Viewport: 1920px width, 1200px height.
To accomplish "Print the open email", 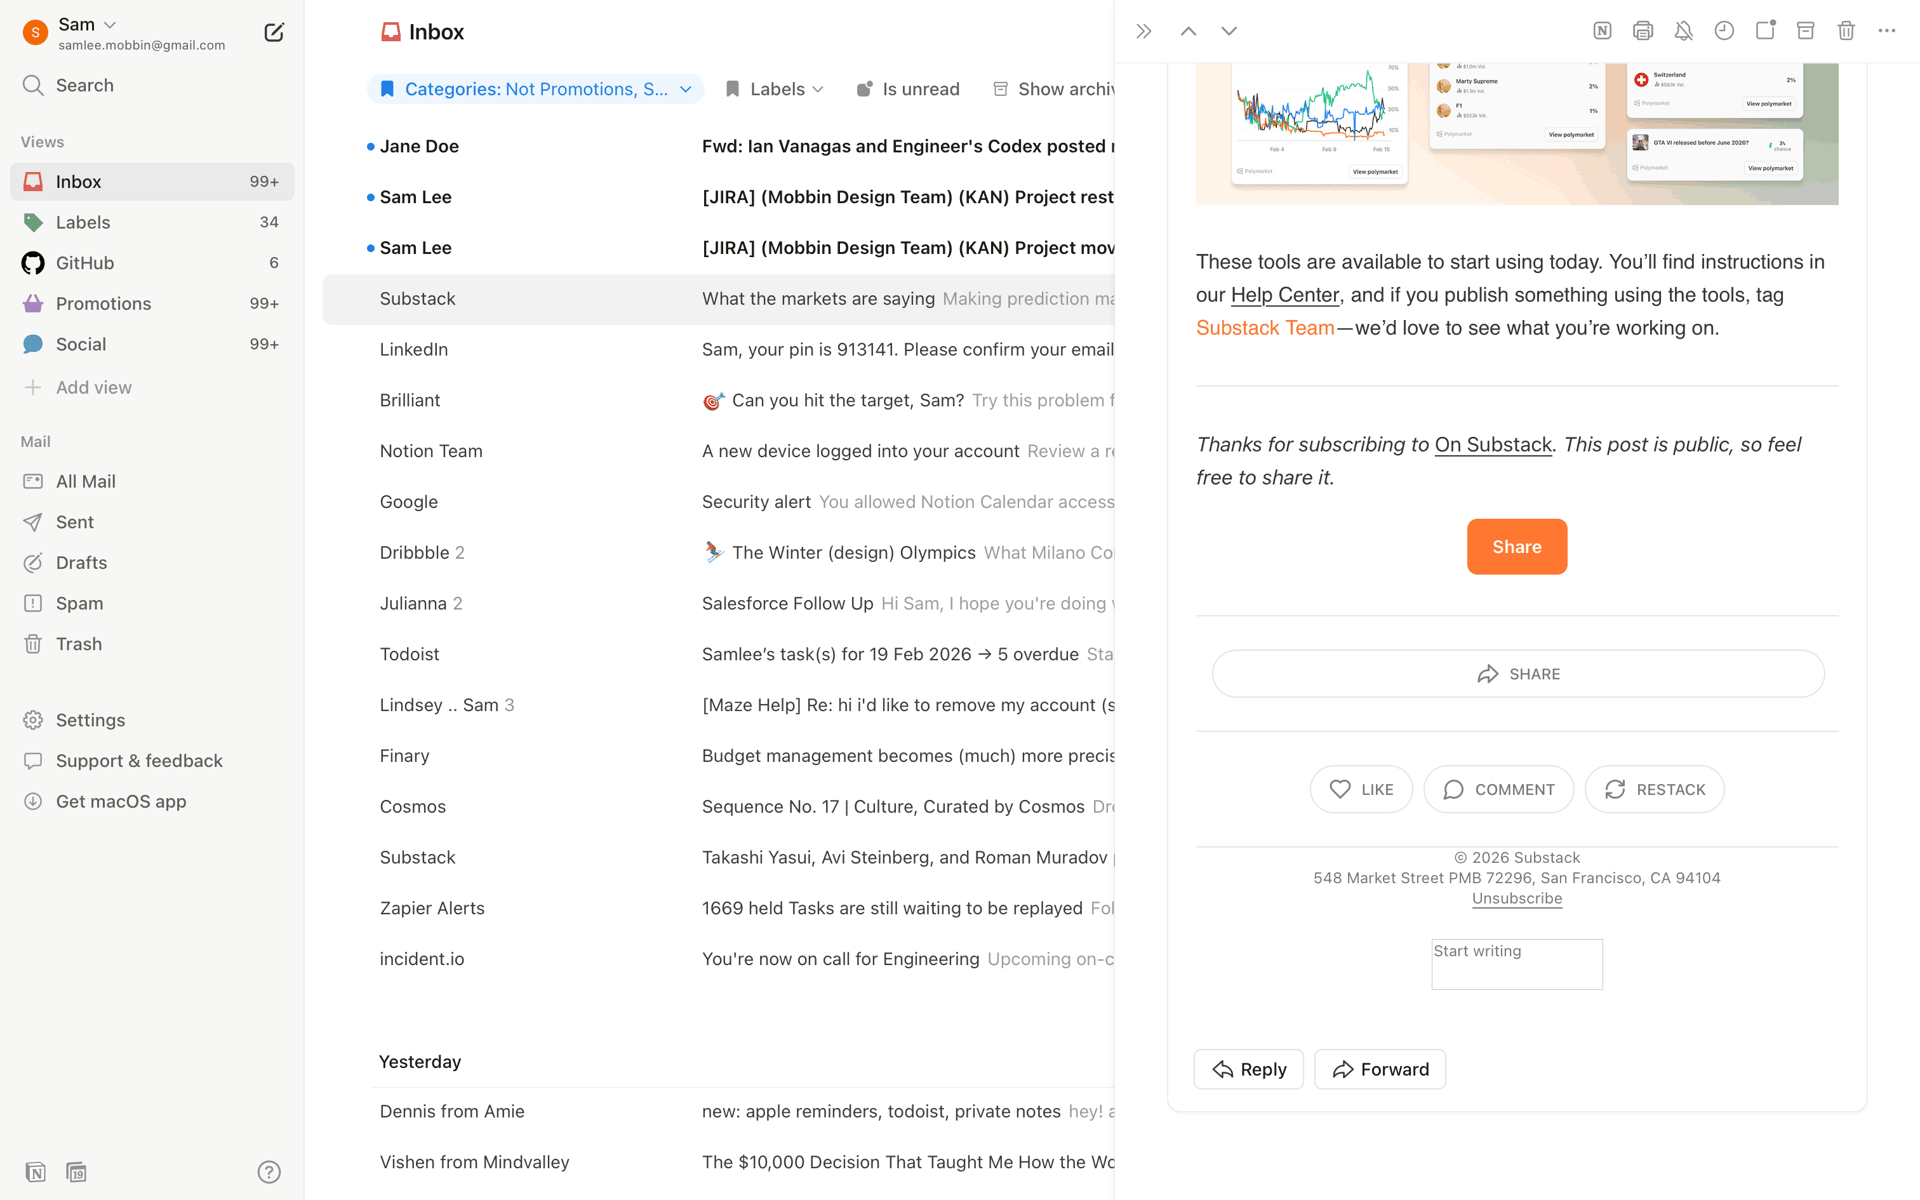I will pyautogui.click(x=1643, y=31).
